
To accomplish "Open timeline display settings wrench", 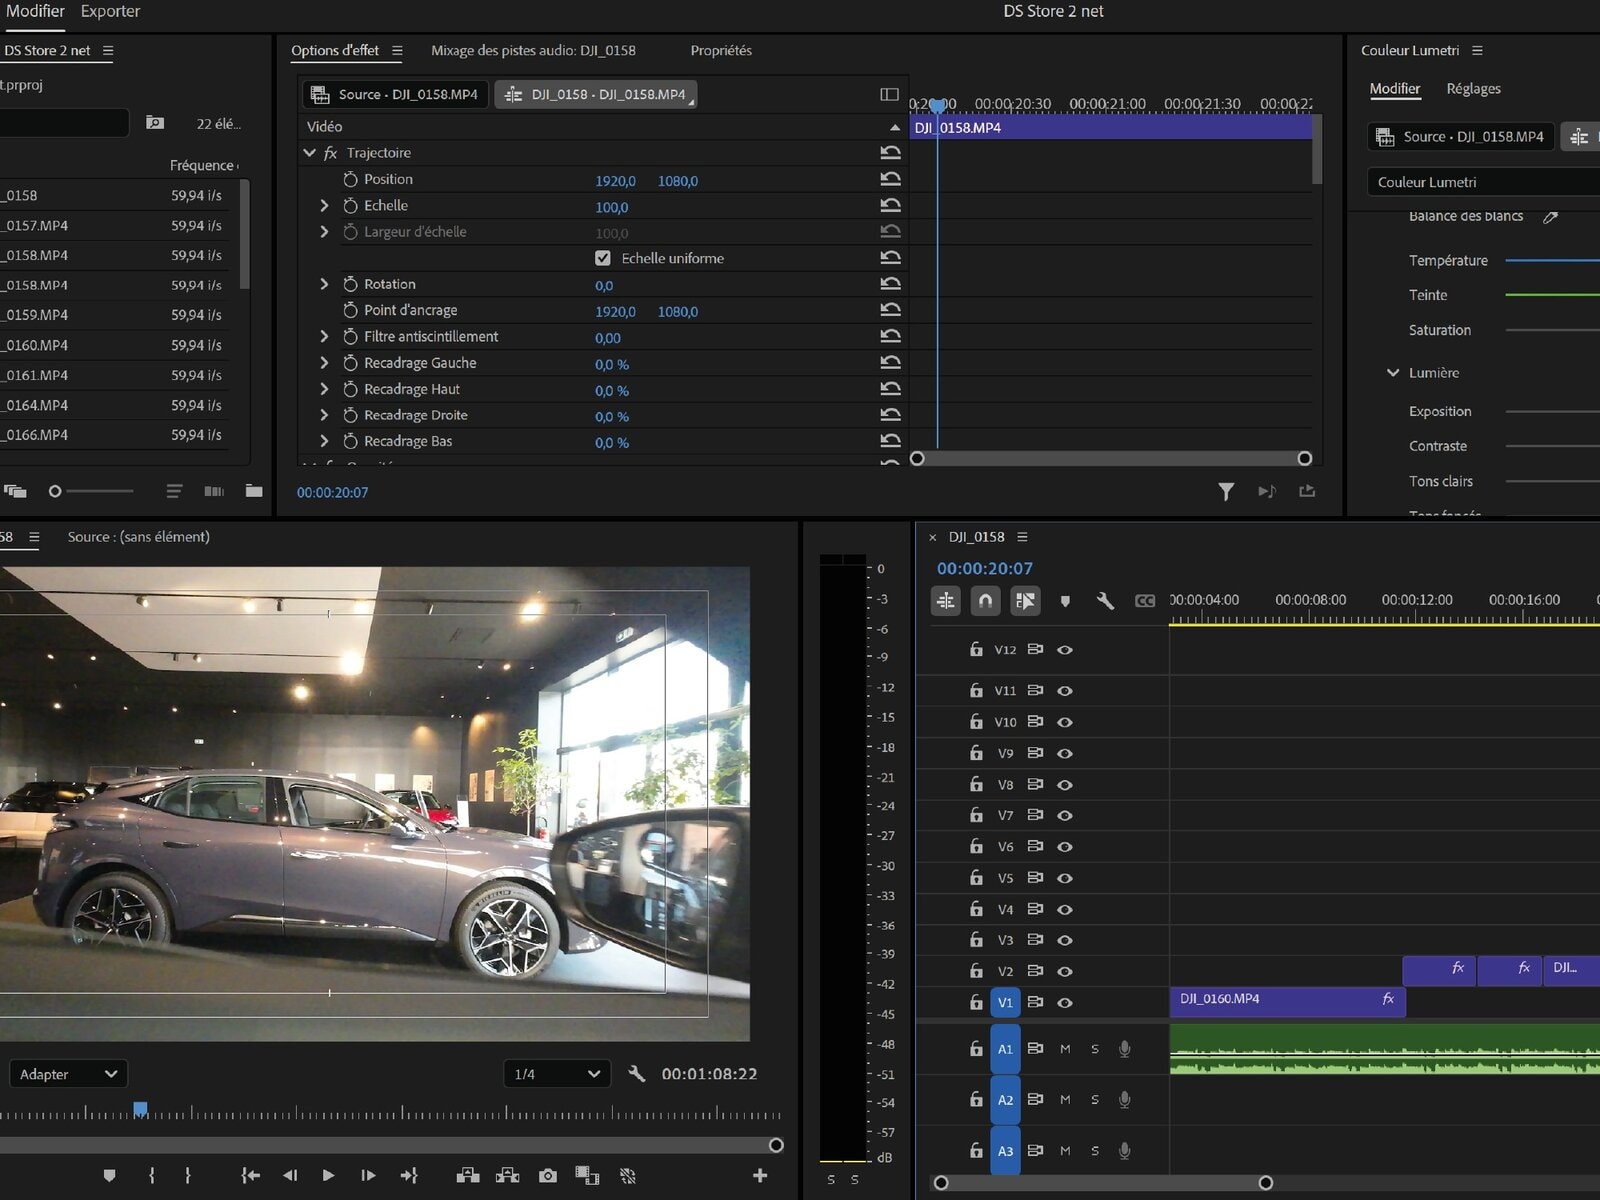I will pos(1105,601).
